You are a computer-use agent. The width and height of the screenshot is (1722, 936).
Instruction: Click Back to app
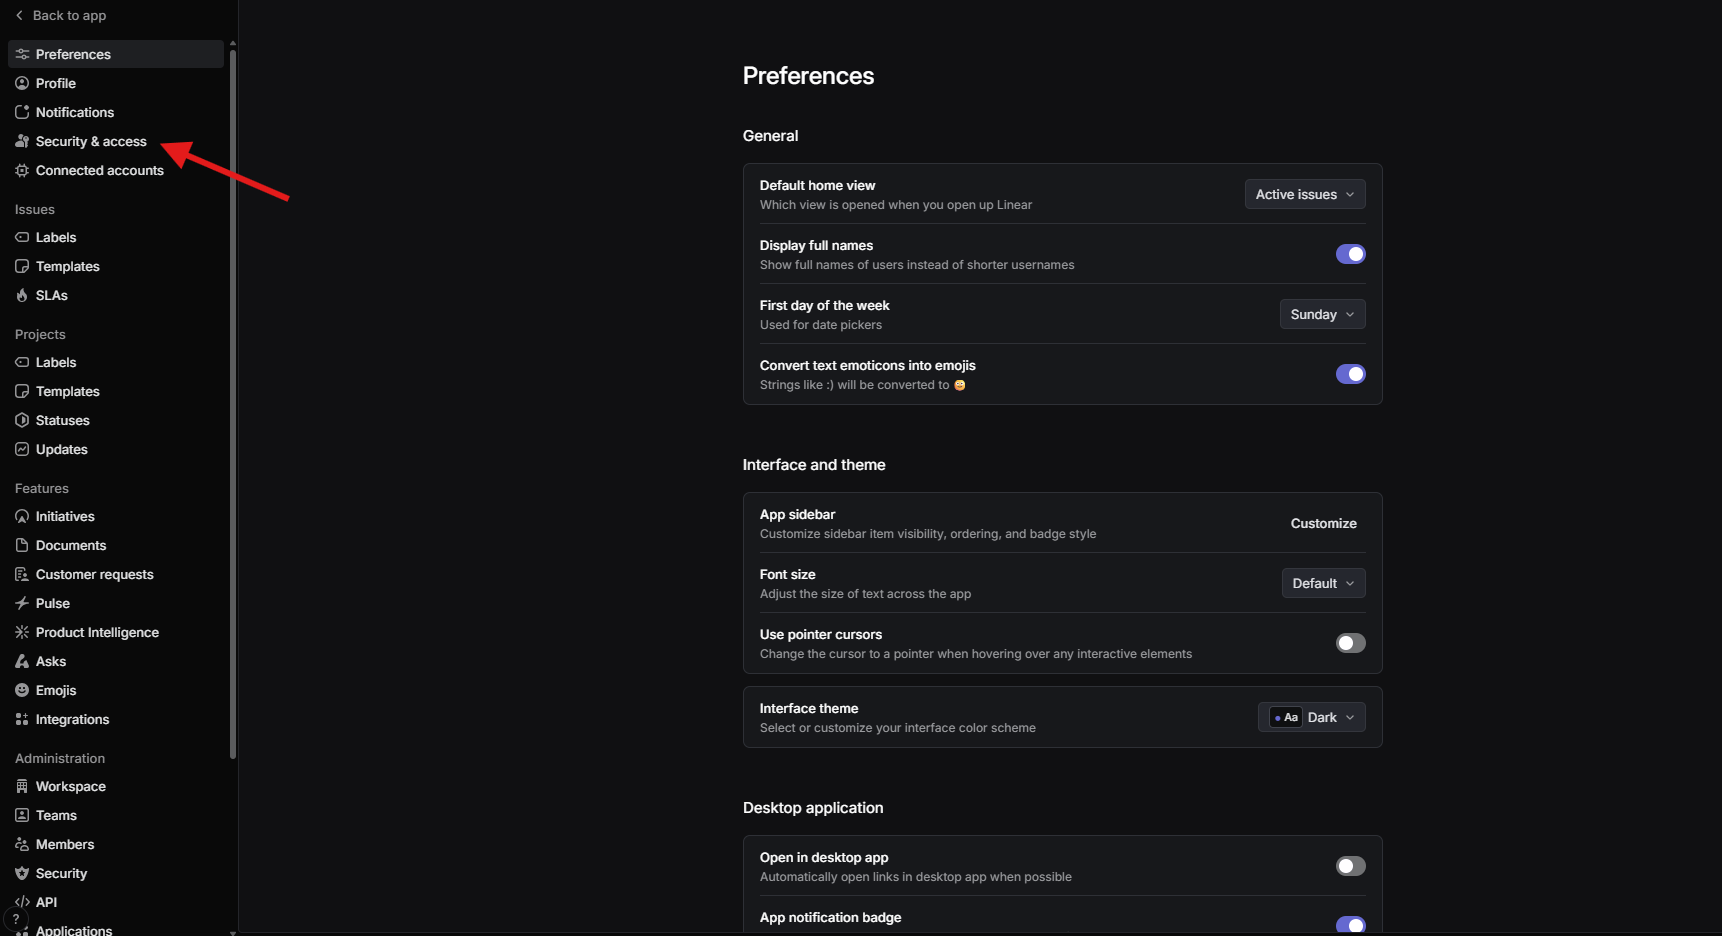(60, 15)
